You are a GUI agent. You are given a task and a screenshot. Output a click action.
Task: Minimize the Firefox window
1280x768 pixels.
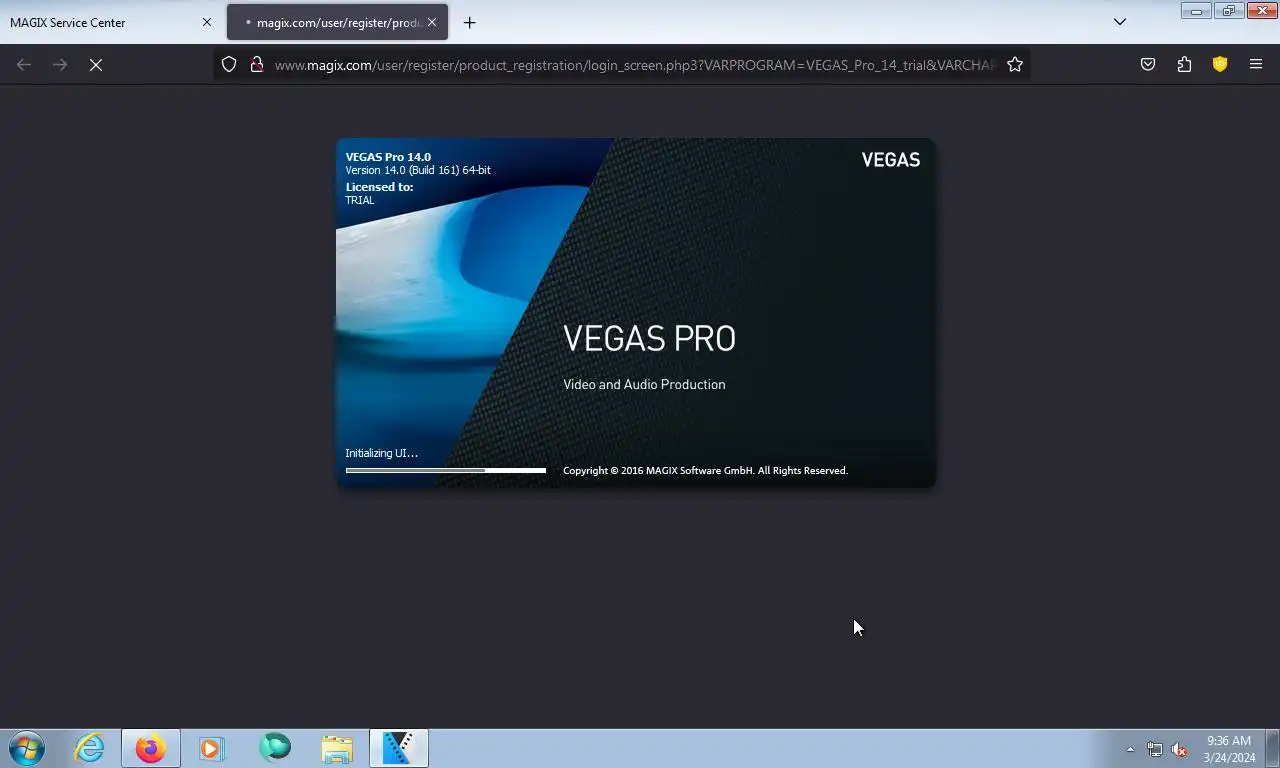[1196, 11]
